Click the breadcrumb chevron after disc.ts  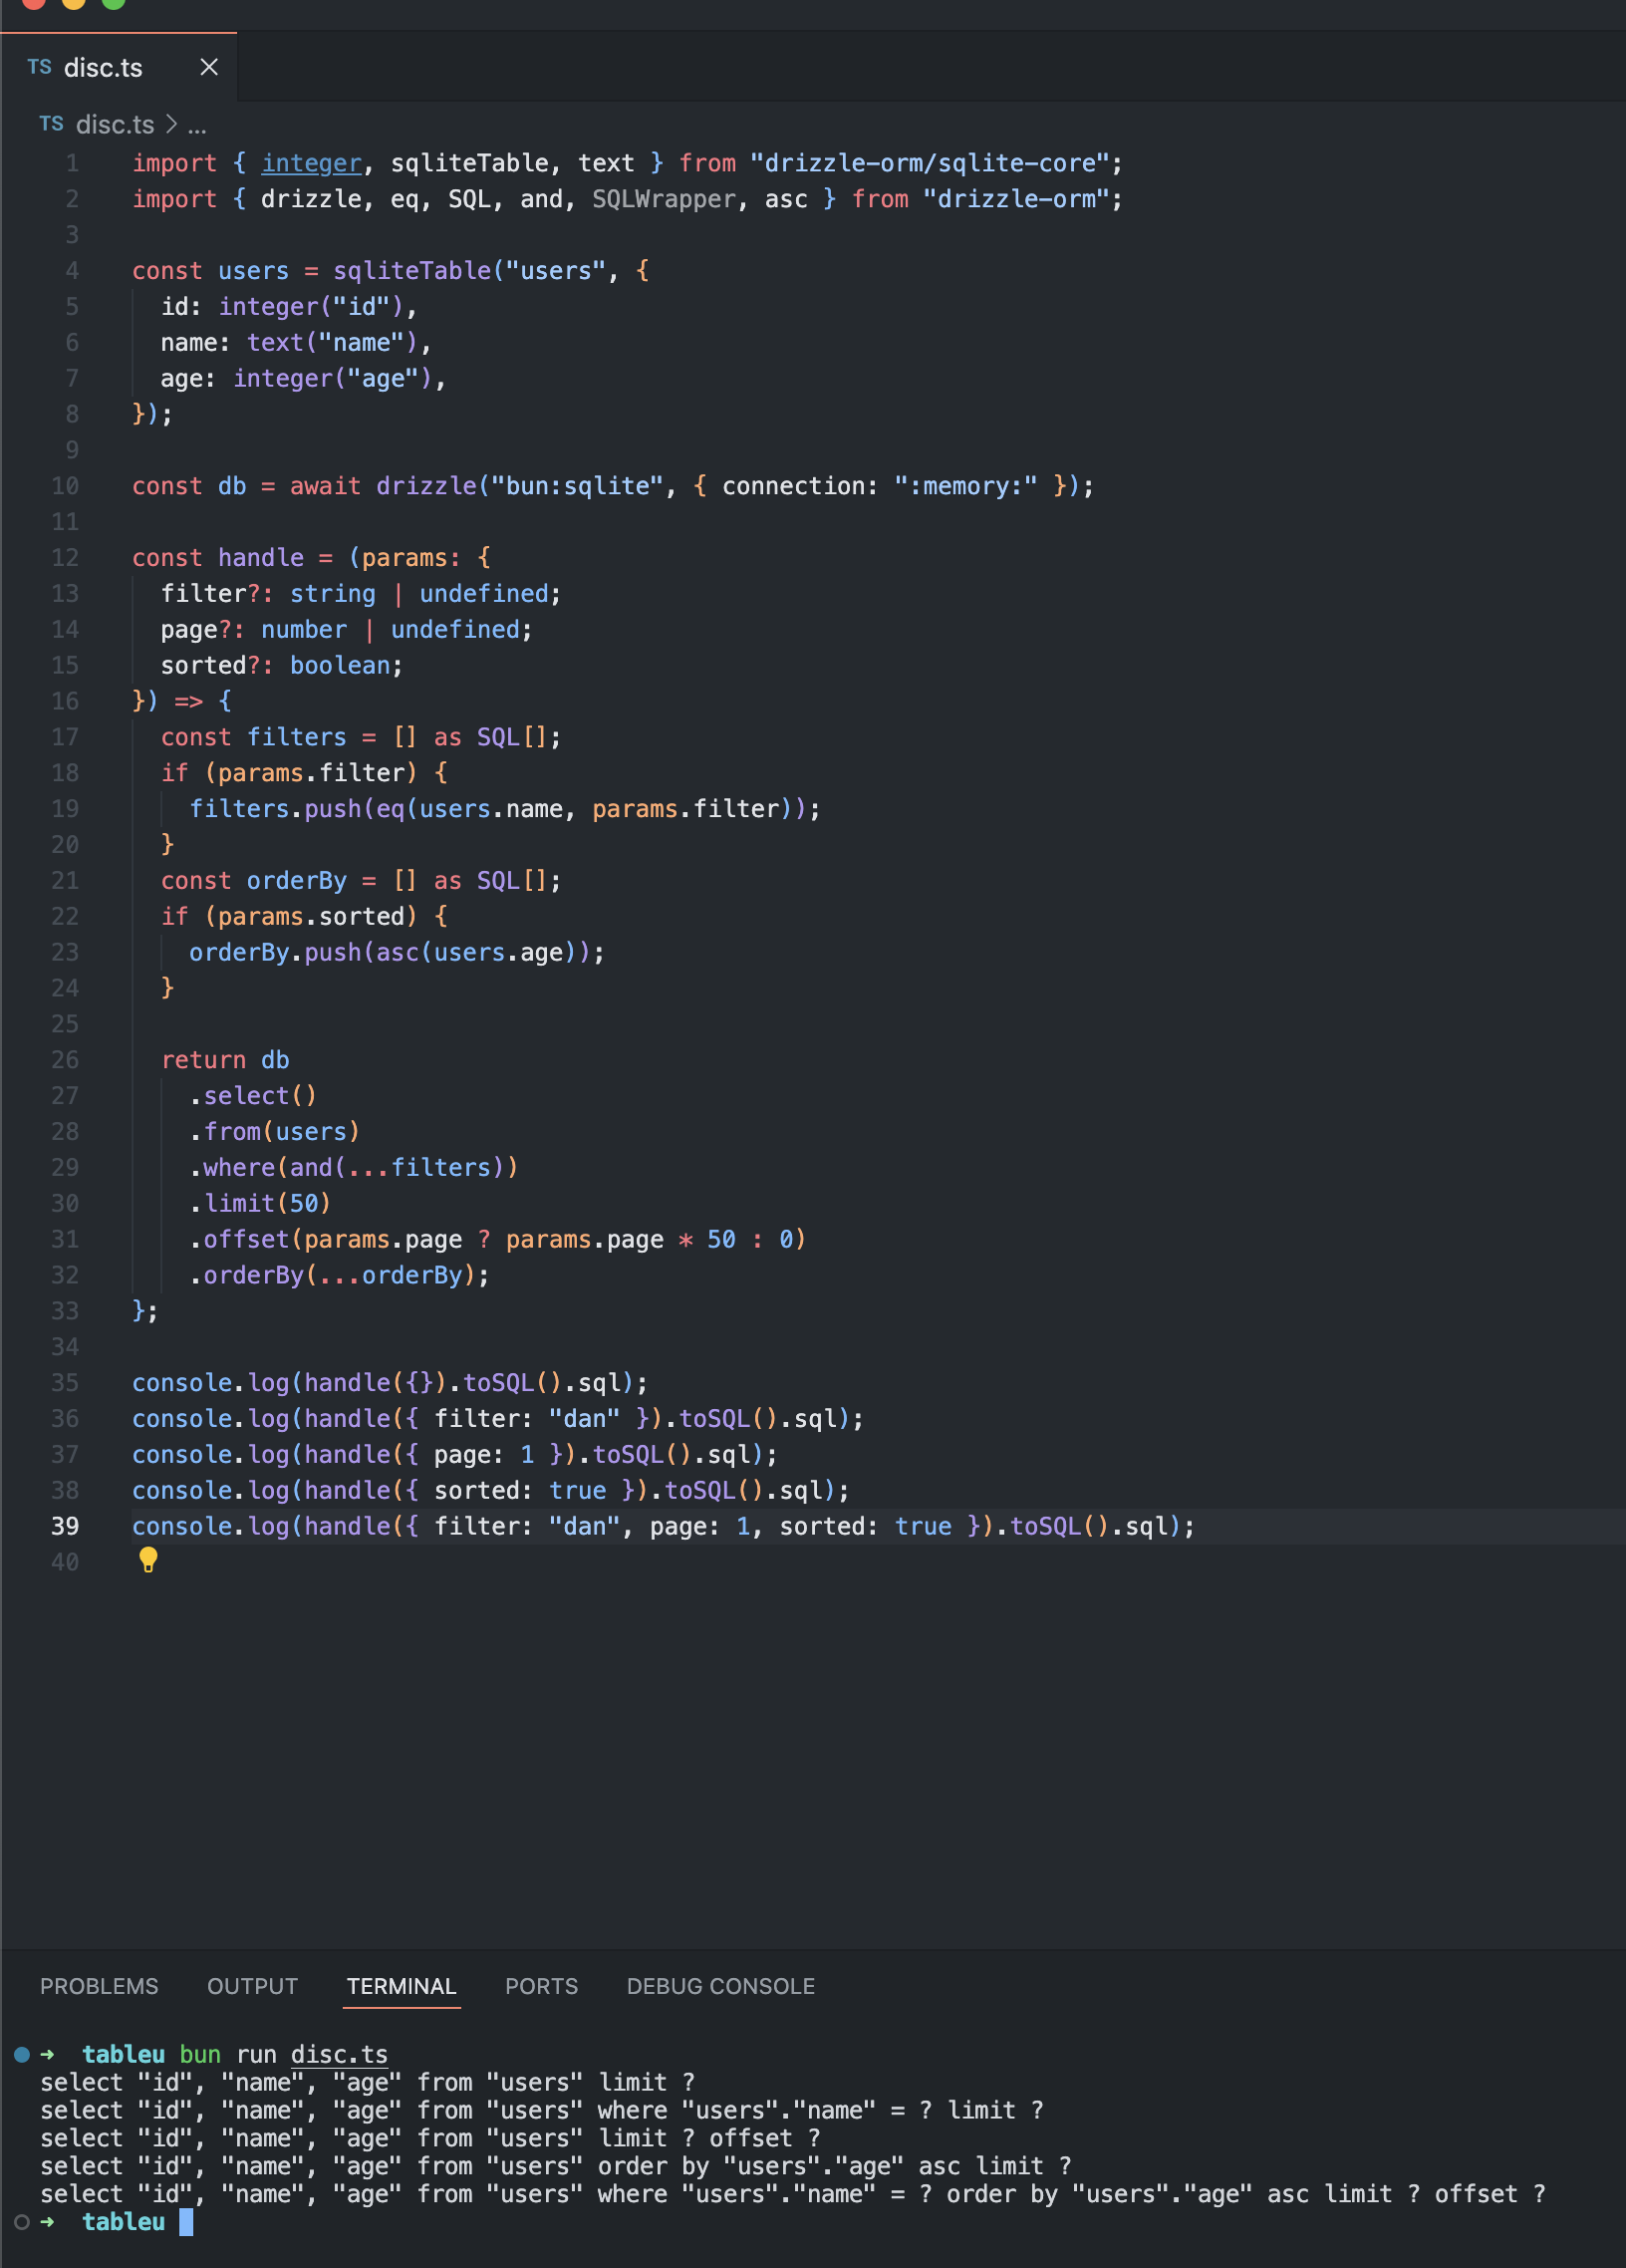(x=171, y=124)
